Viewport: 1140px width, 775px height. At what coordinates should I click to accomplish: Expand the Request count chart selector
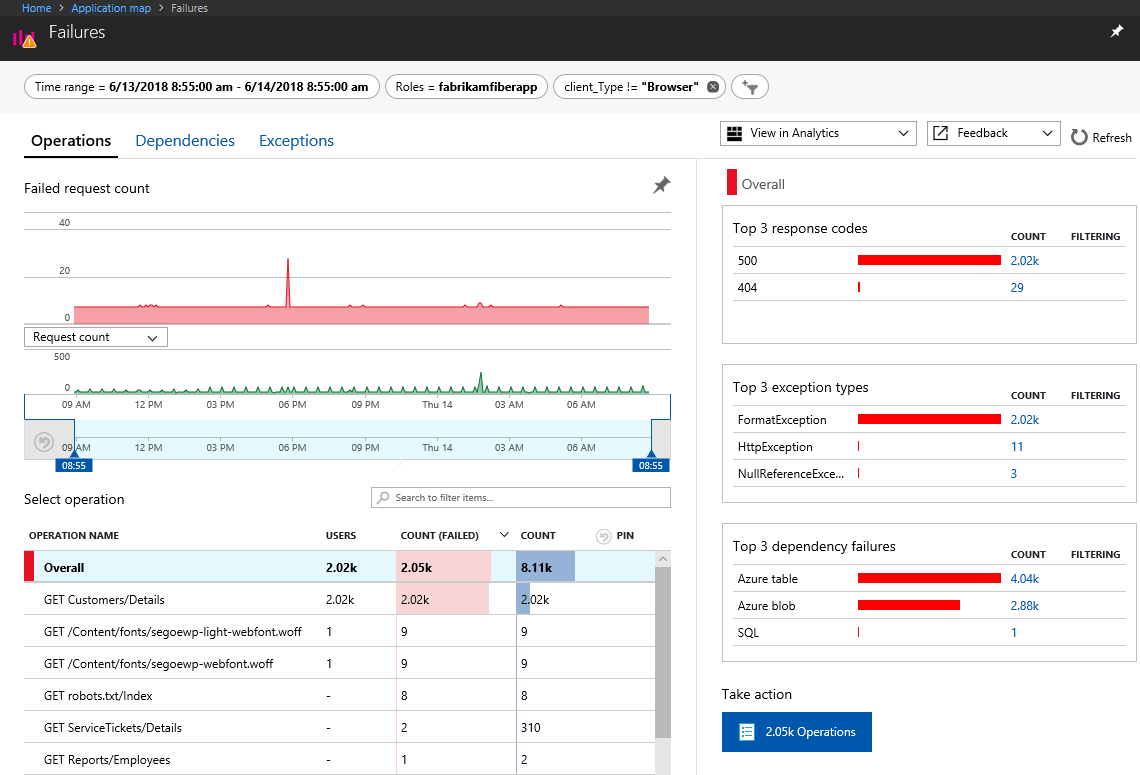95,337
